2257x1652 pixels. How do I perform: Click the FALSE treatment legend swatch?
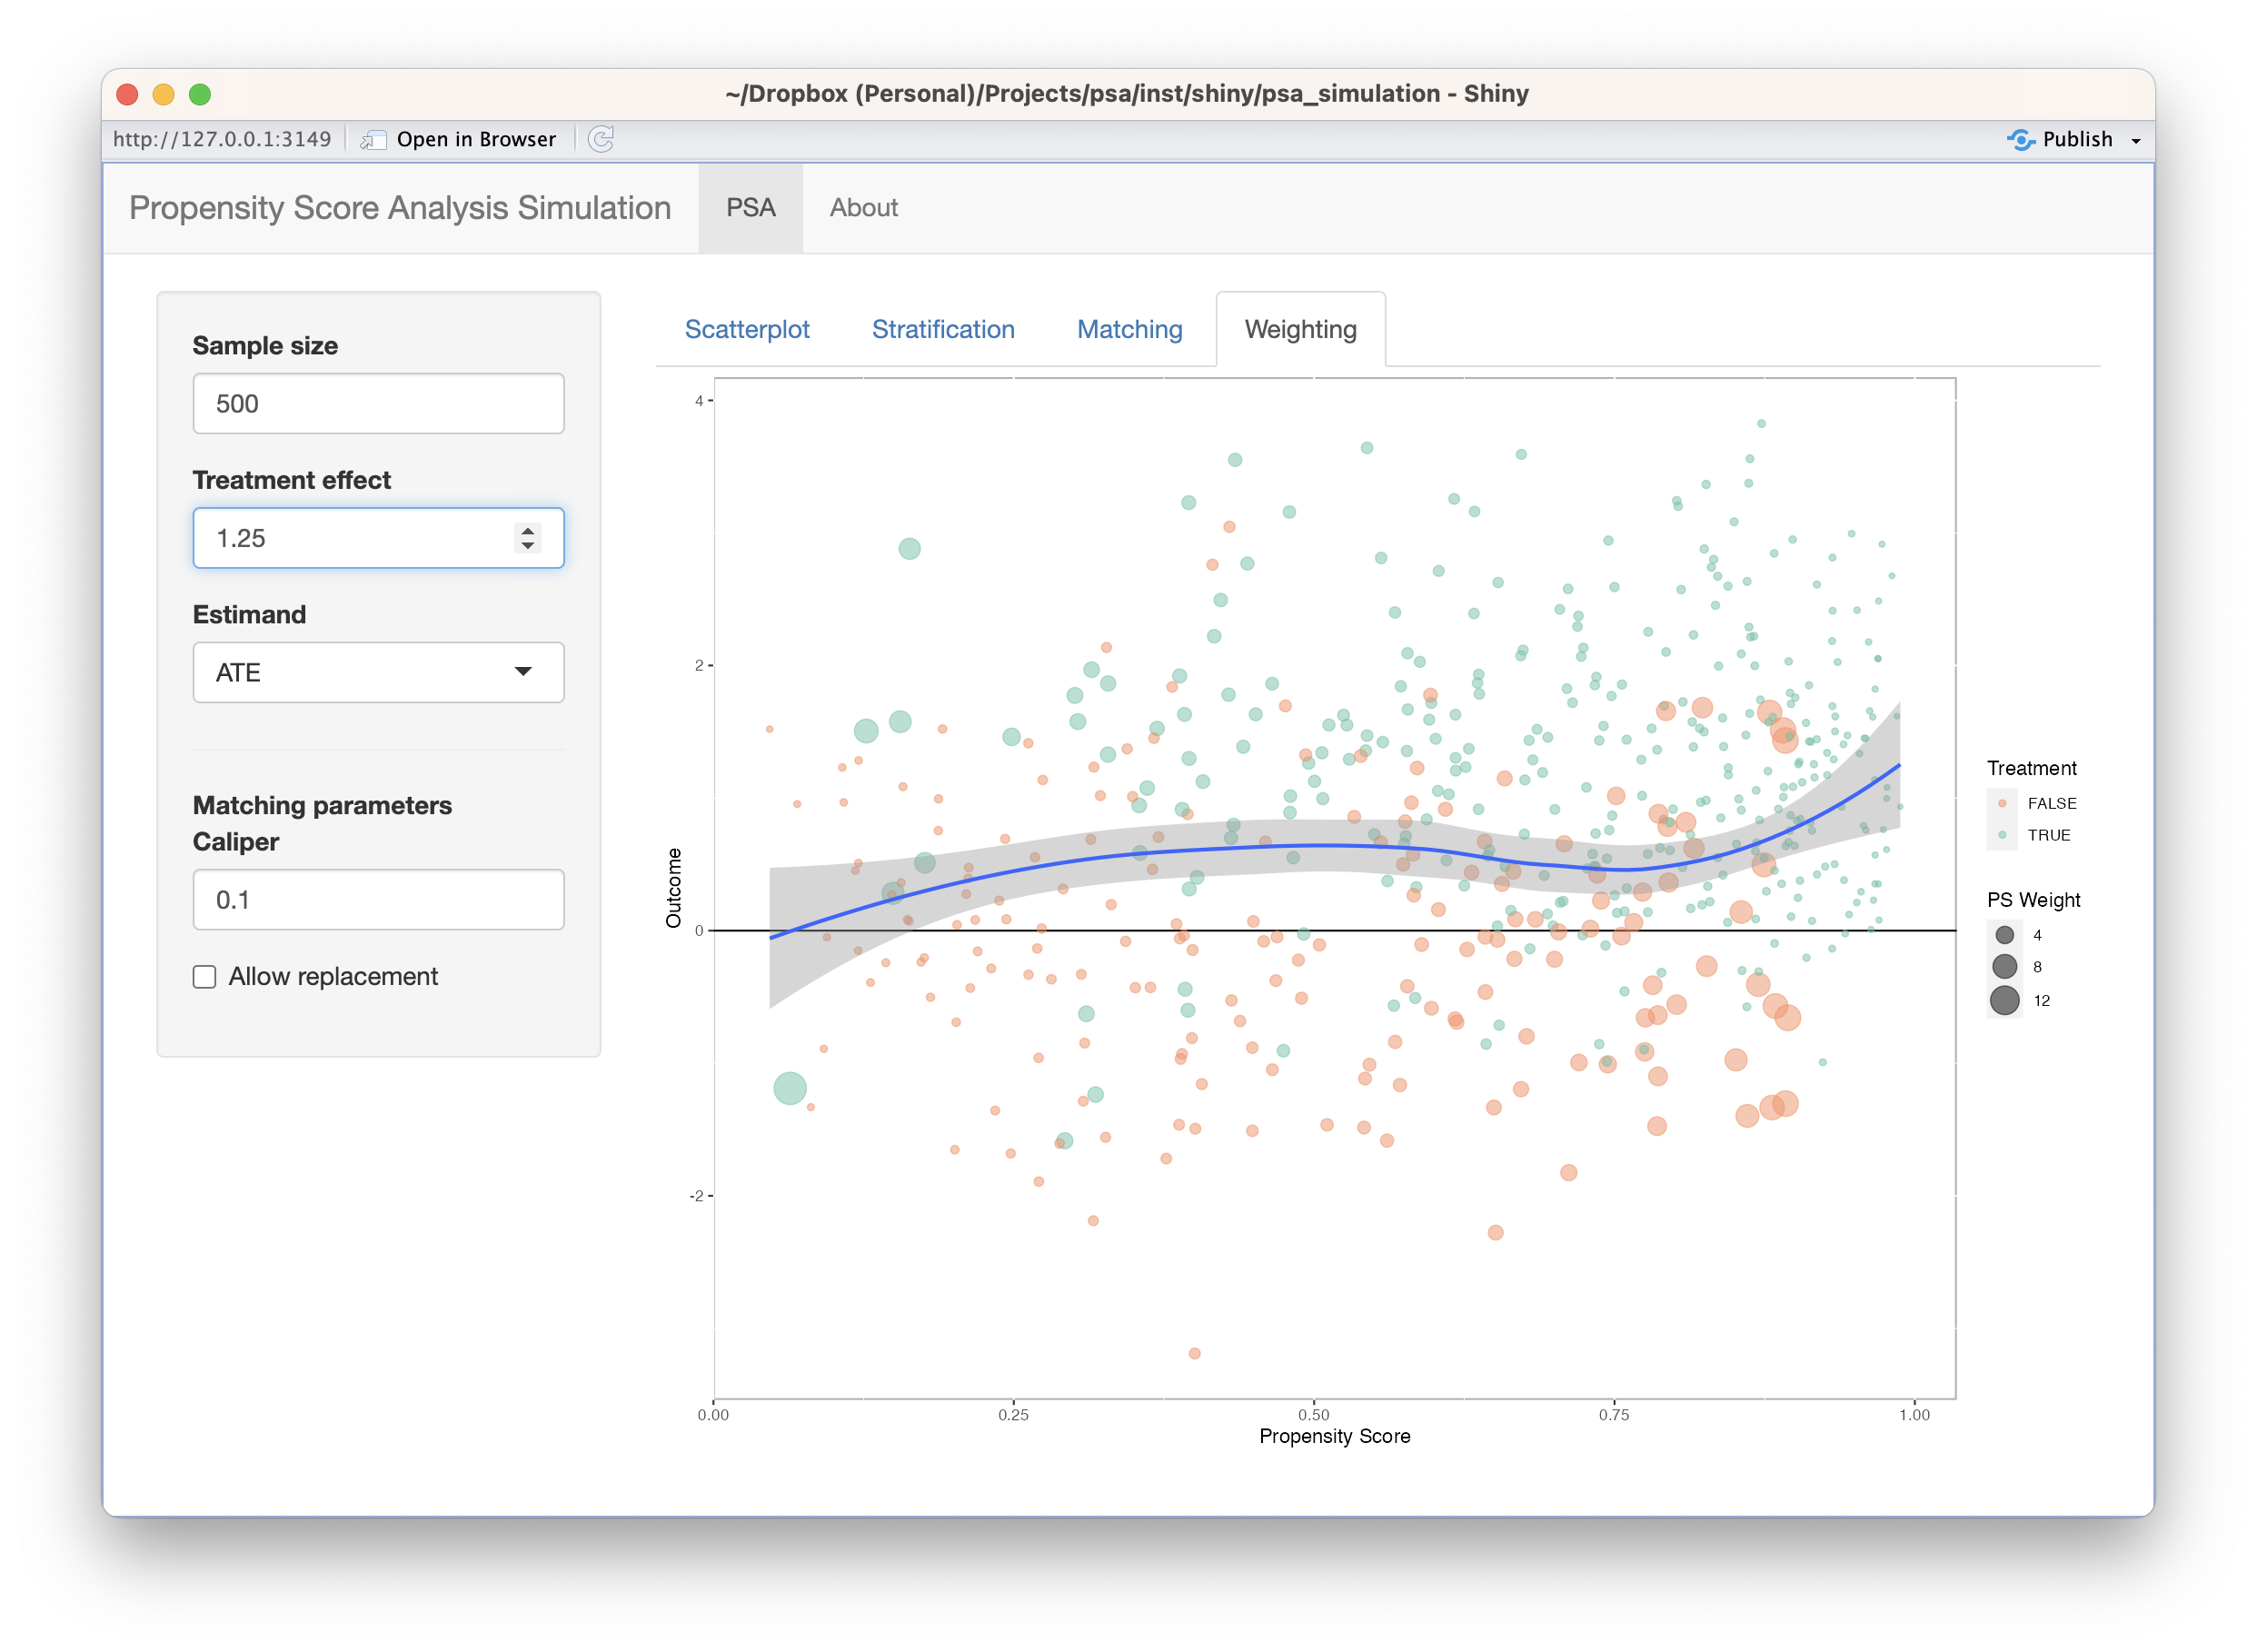point(2002,803)
